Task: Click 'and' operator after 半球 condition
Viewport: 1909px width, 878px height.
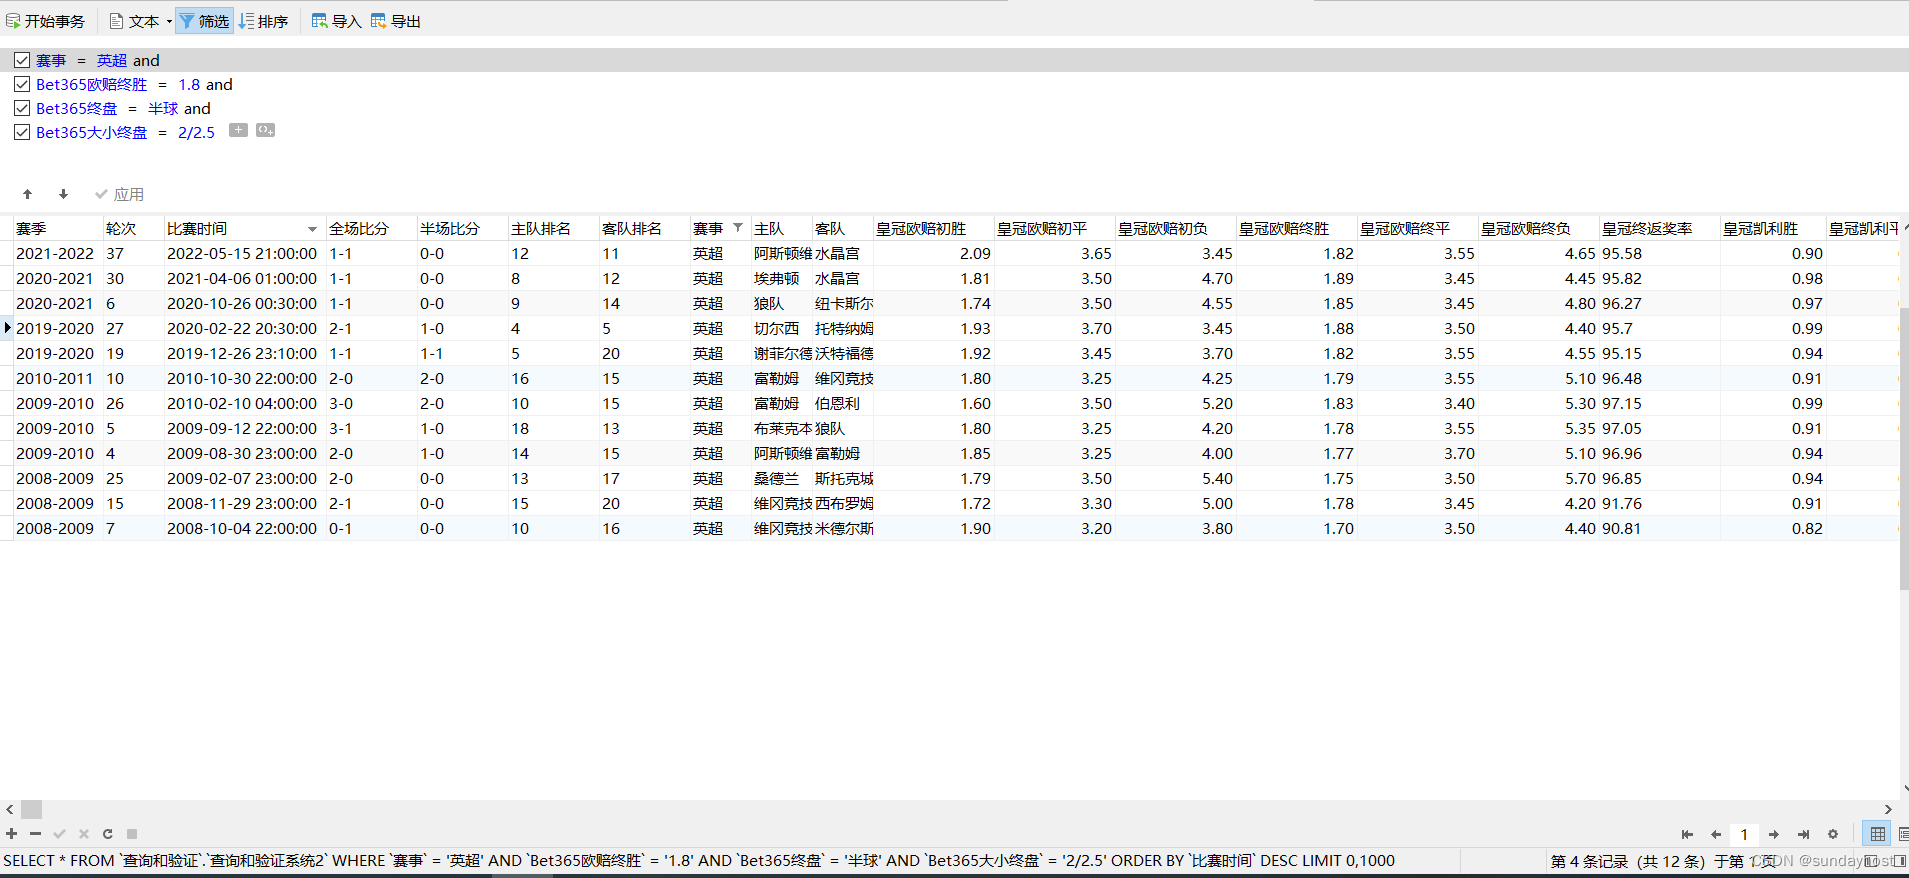Action: click(x=197, y=108)
